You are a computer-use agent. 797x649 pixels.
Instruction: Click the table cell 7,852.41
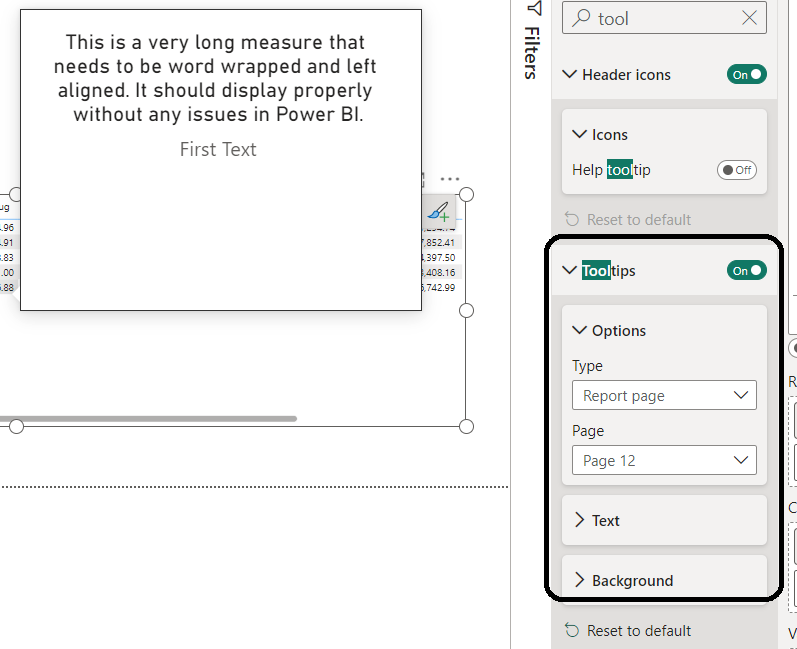438,242
